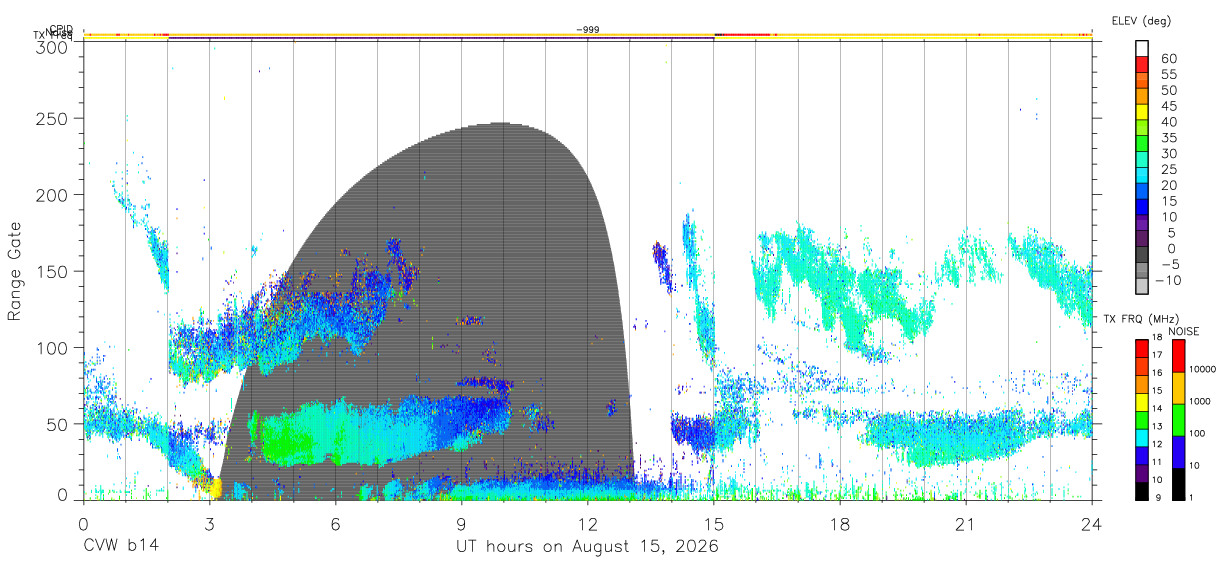Click y-axis tick label '300'
This screenshot has width=1228, height=567.
(52, 46)
